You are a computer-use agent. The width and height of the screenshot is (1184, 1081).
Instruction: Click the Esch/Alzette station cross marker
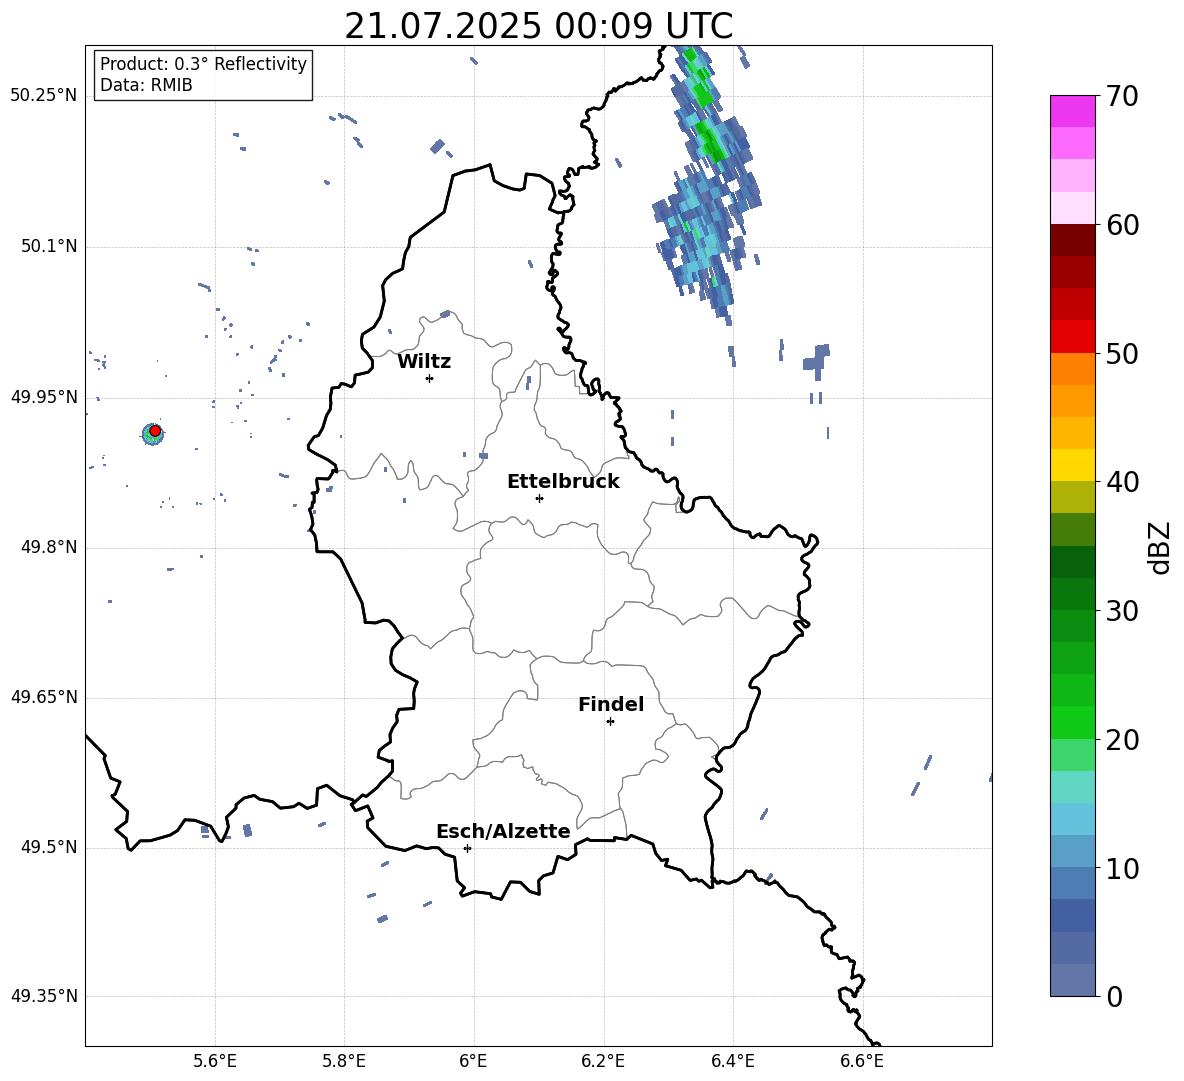(467, 848)
